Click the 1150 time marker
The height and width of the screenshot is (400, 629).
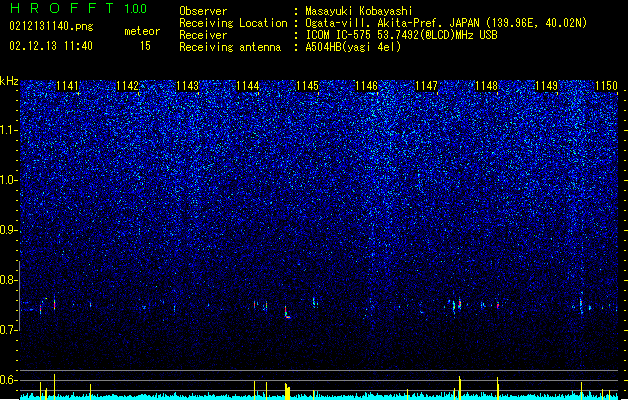606,86
